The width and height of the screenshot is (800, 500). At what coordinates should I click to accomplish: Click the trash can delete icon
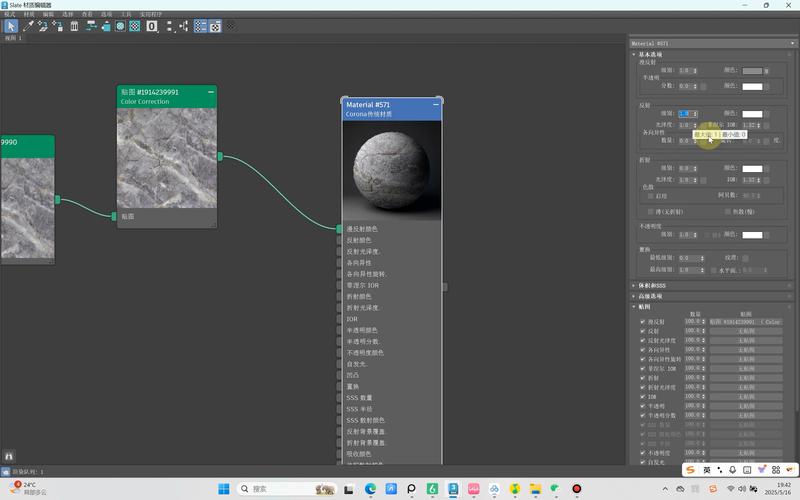pos(74,26)
